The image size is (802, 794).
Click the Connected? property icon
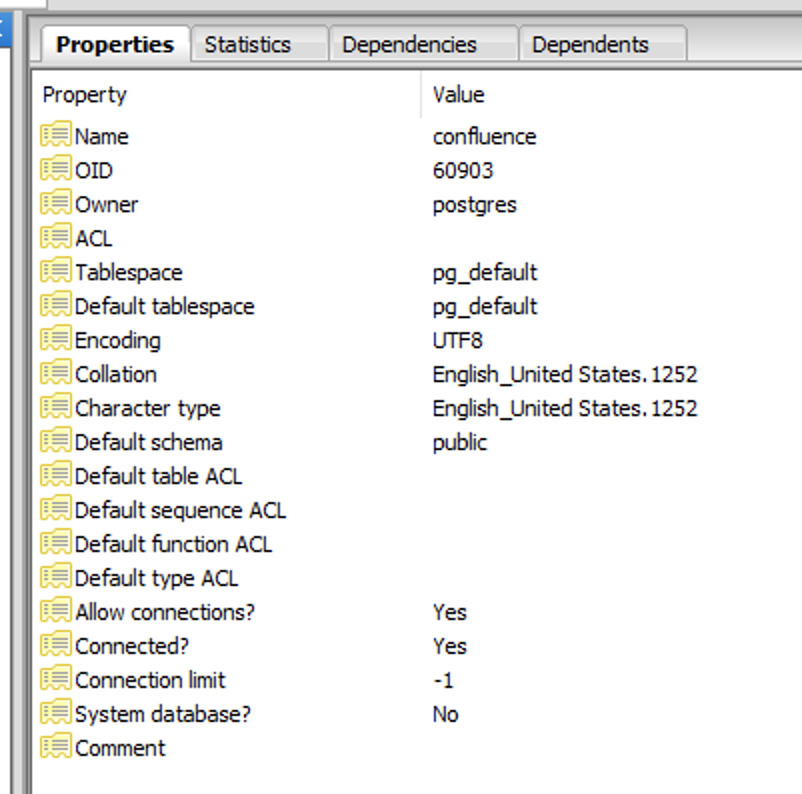(x=56, y=645)
